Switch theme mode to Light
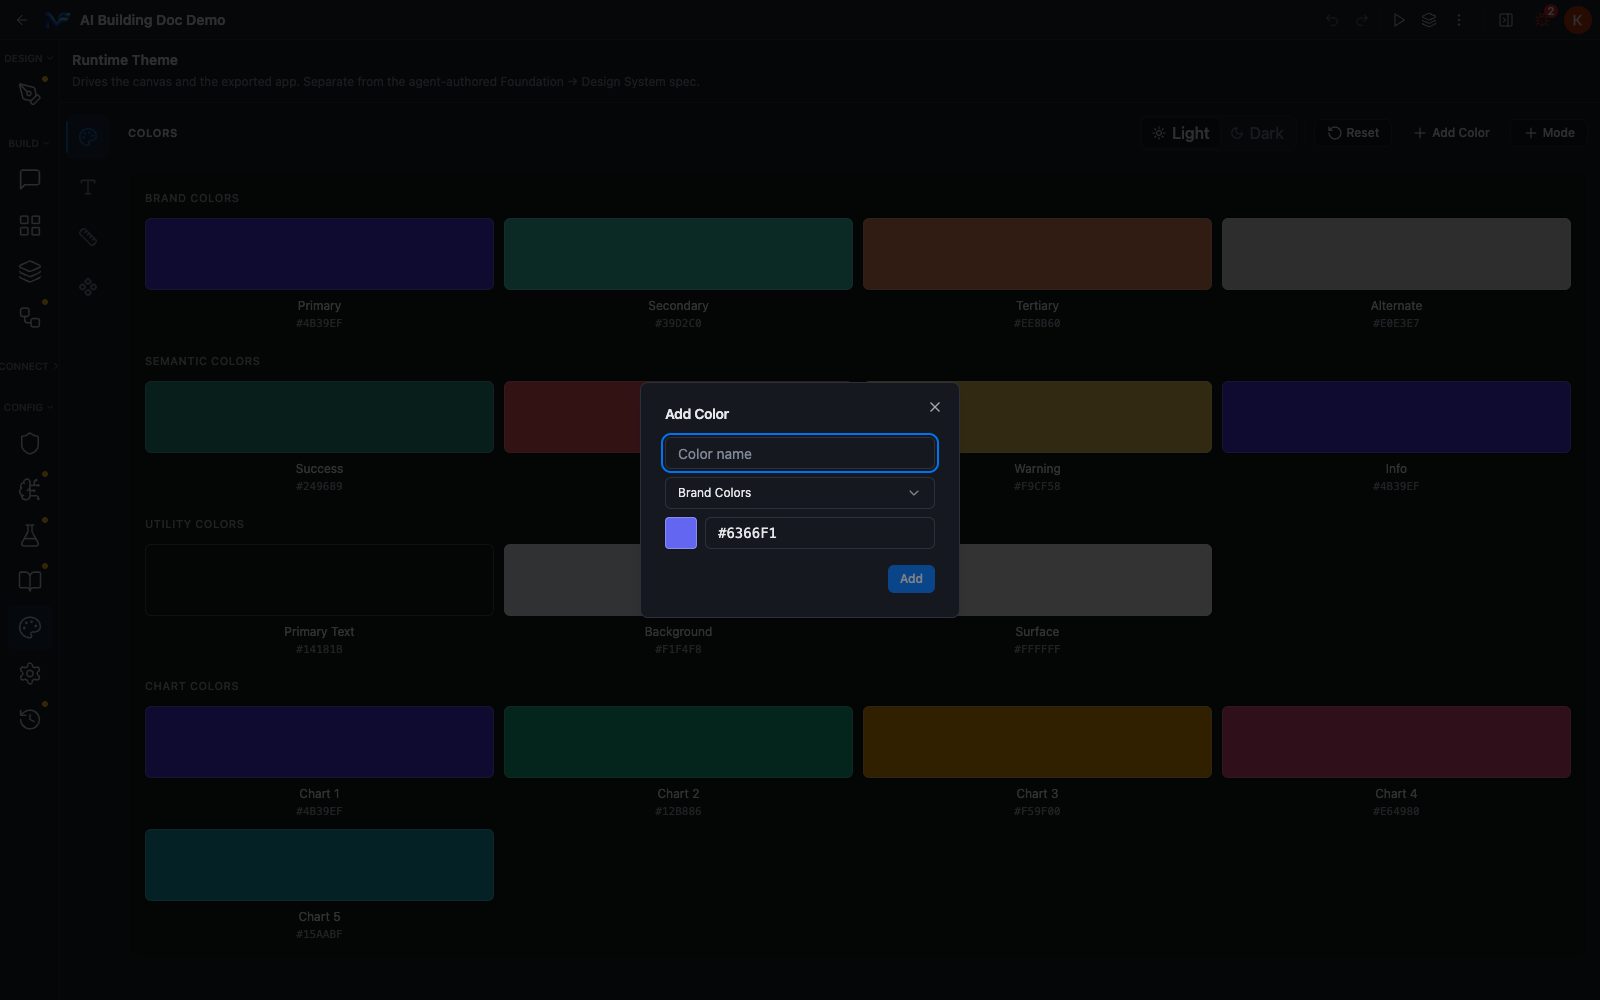The height and width of the screenshot is (1000, 1600). coord(1181,133)
